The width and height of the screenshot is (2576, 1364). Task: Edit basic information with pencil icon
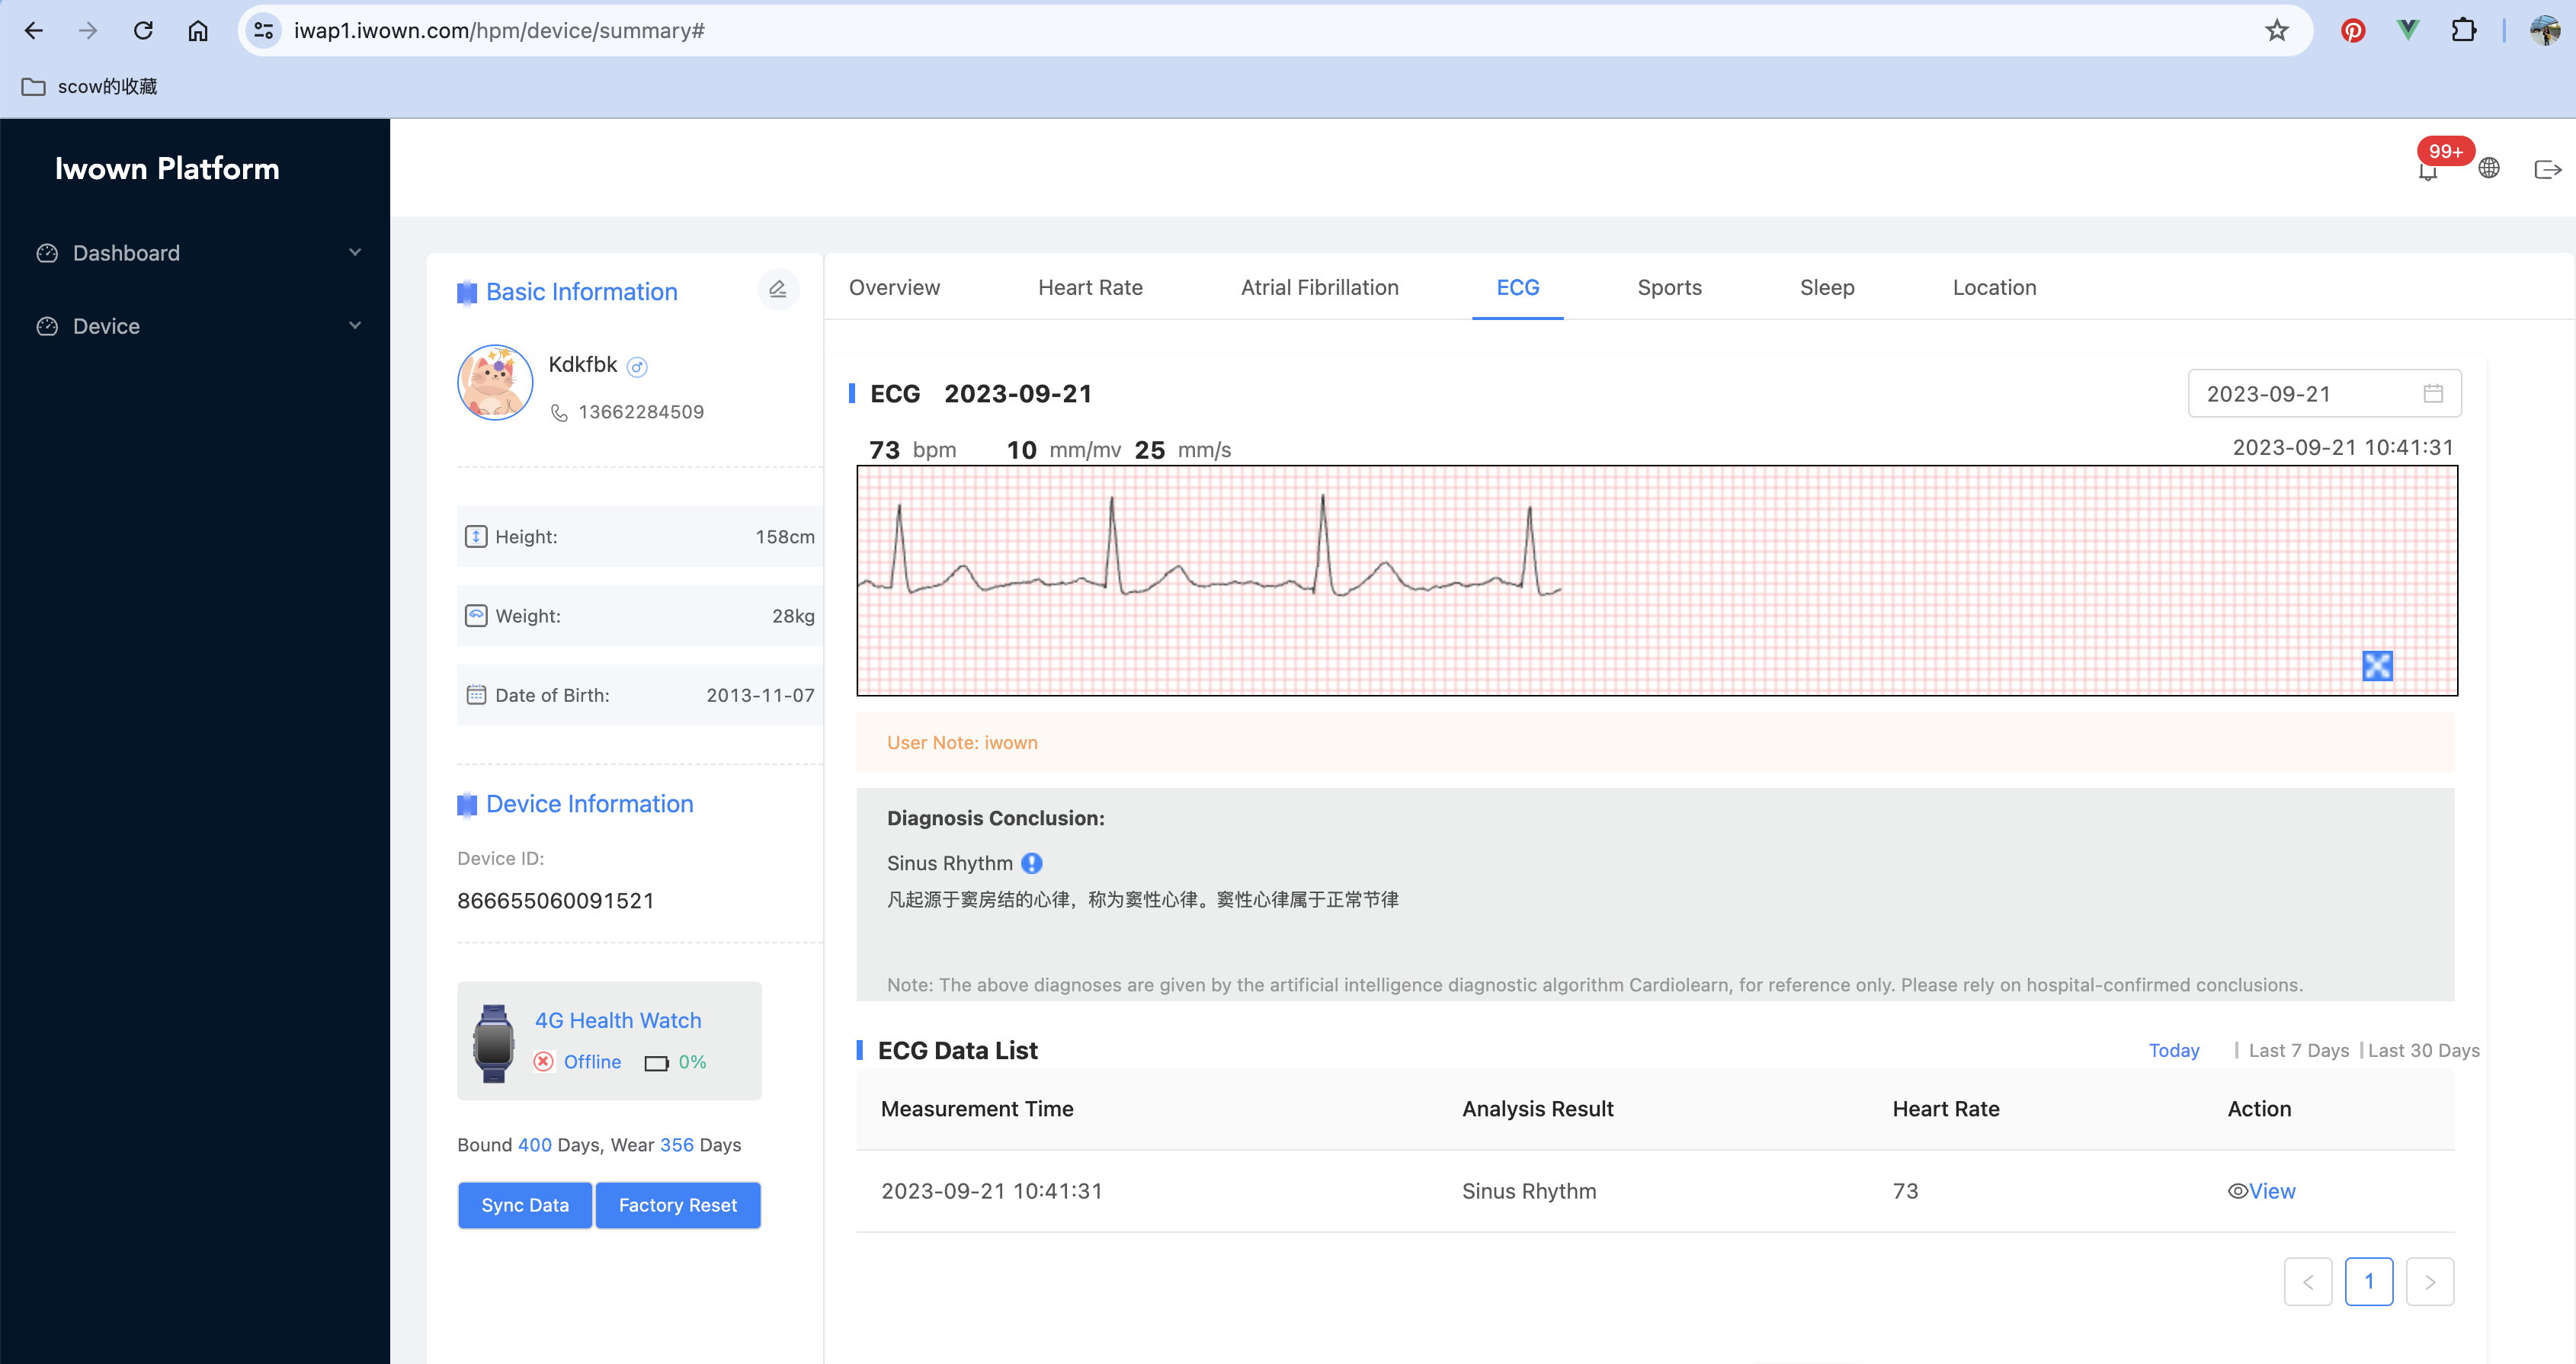click(777, 290)
